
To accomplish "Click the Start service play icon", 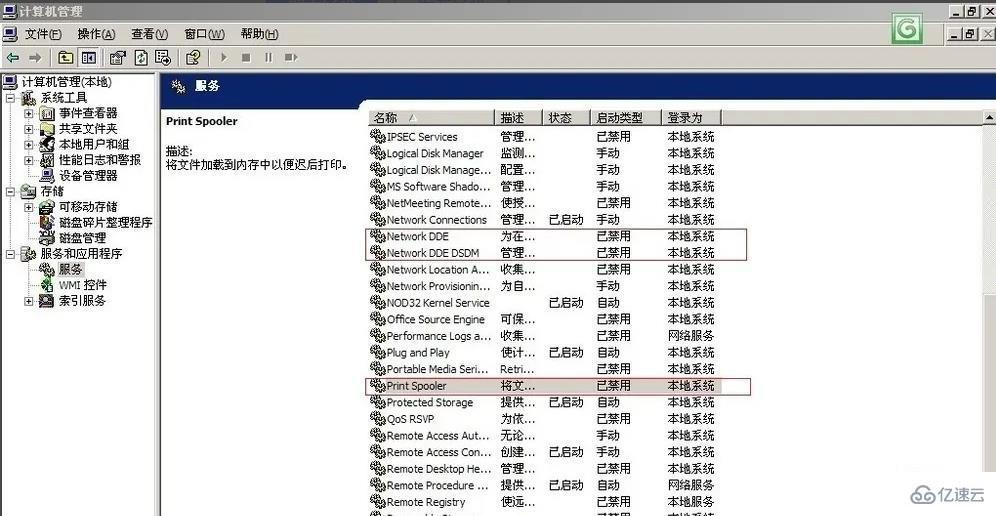I will [224, 58].
